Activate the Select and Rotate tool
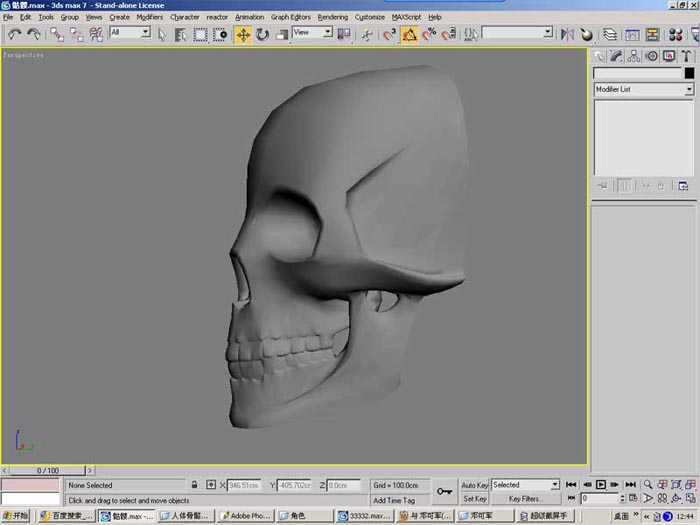Image resolution: width=700 pixels, height=525 pixels. pos(262,34)
